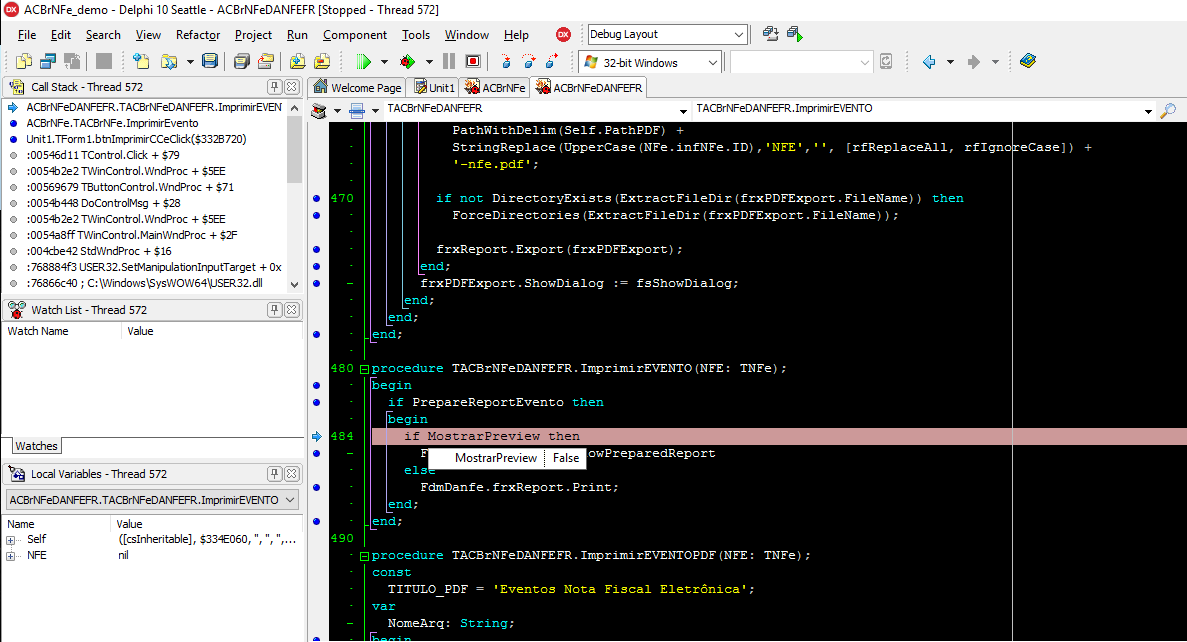Click the bug-with-arrow run icon
The image size is (1187, 642).
407,61
